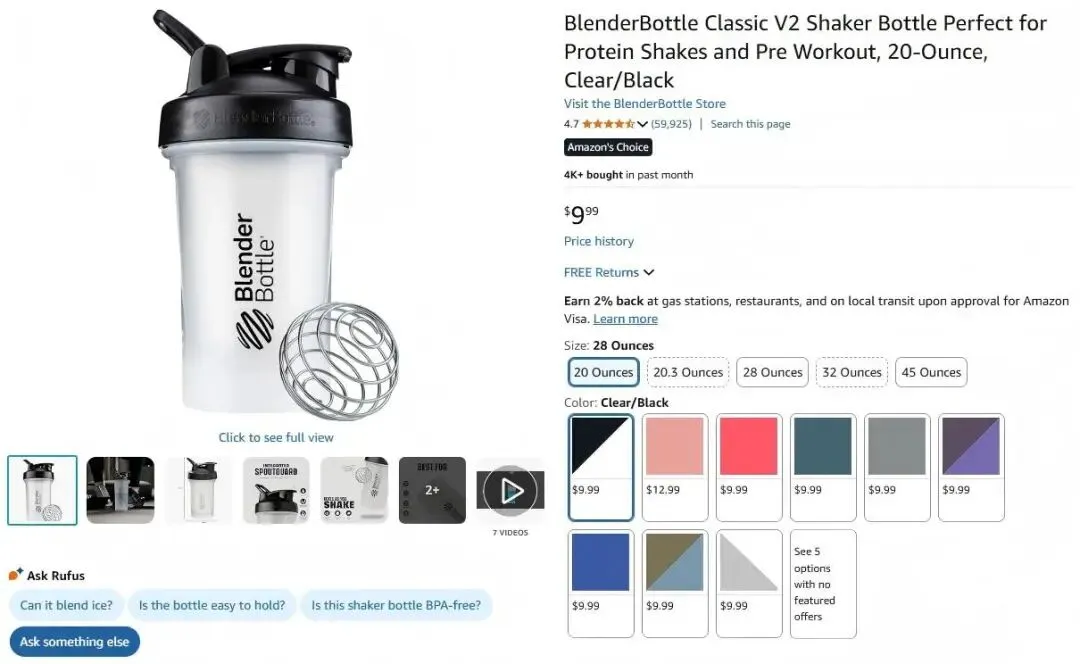1080x664 pixels.
Task: Click Learn more about Amazon Visa
Action: (625, 319)
